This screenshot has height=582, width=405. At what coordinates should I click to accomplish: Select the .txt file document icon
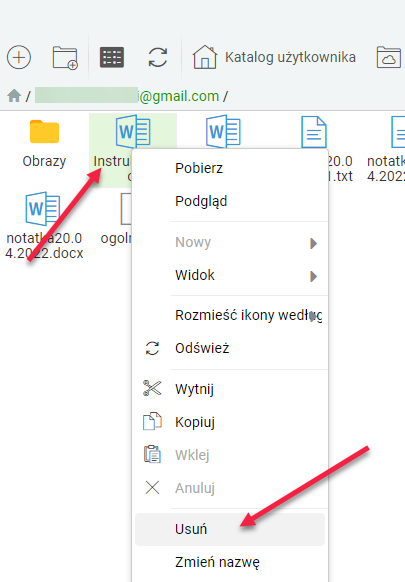(314, 132)
